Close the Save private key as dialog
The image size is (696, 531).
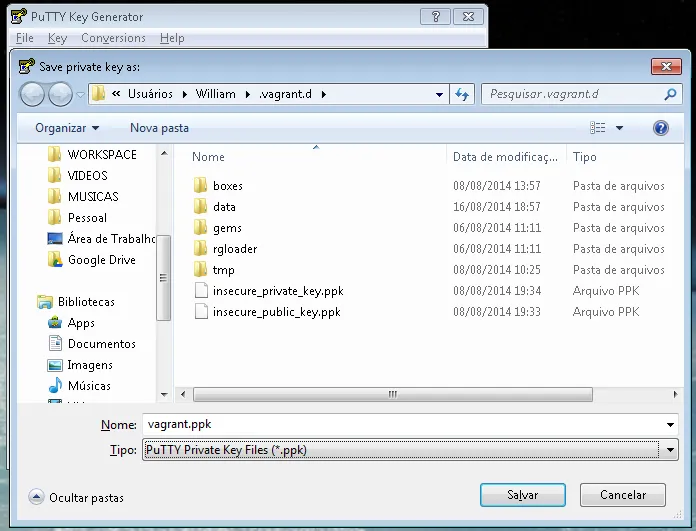[666, 67]
